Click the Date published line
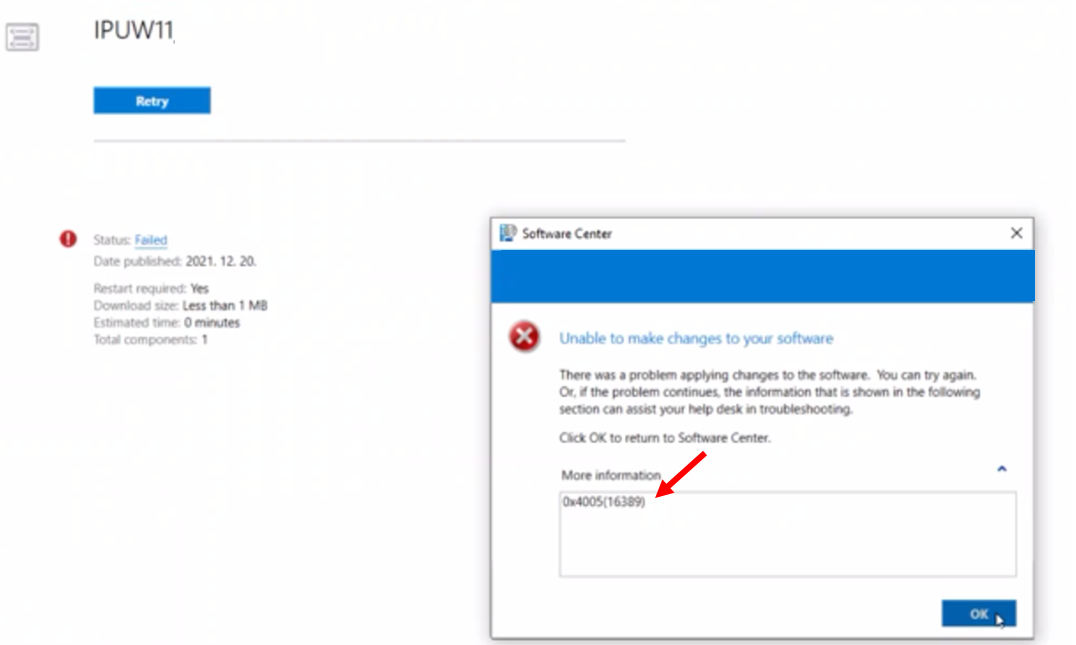Screen dimensions: 1076x645 pos(176,261)
